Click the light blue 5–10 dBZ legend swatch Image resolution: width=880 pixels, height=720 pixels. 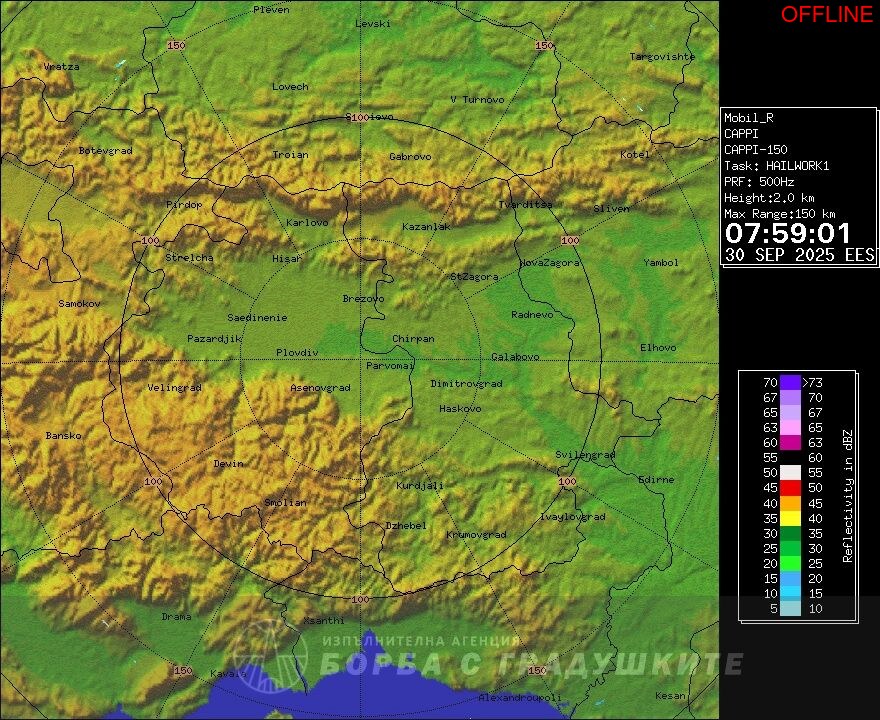pyautogui.click(x=791, y=608)
